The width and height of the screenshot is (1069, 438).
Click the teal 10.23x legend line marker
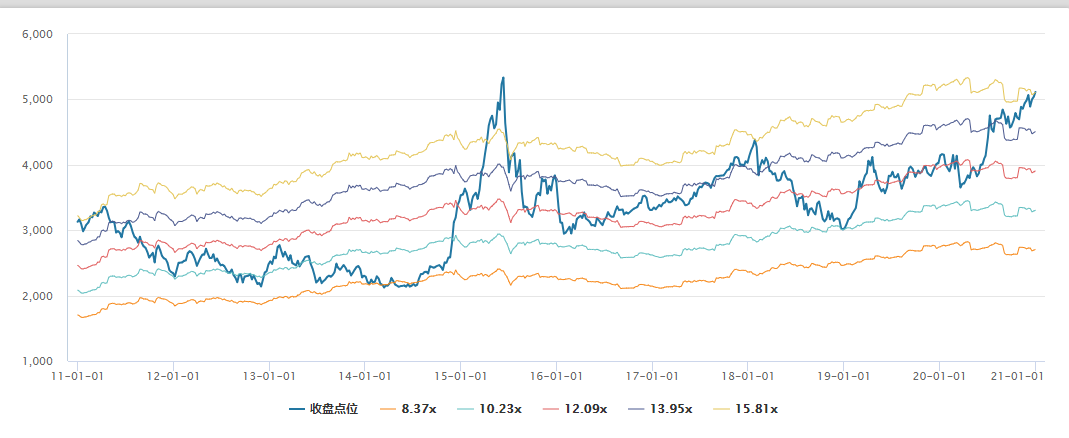[468, 410]
